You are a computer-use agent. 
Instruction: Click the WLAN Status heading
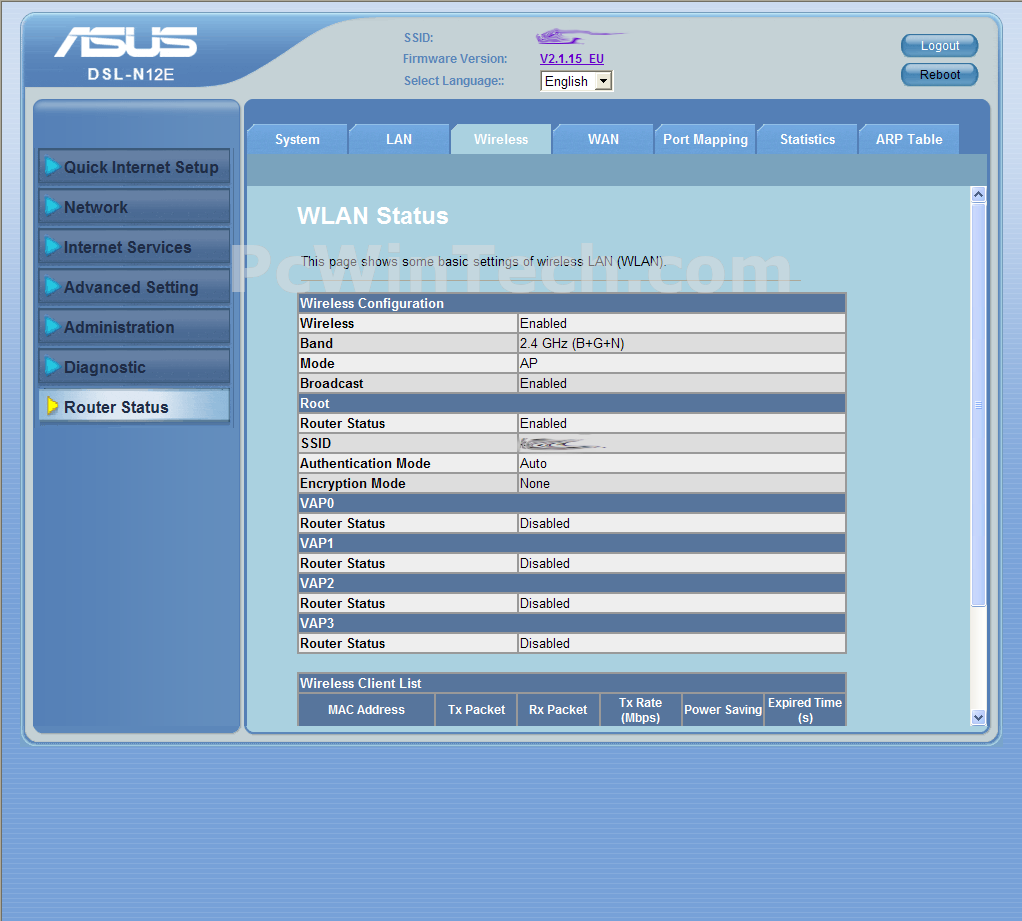[373, 216]
